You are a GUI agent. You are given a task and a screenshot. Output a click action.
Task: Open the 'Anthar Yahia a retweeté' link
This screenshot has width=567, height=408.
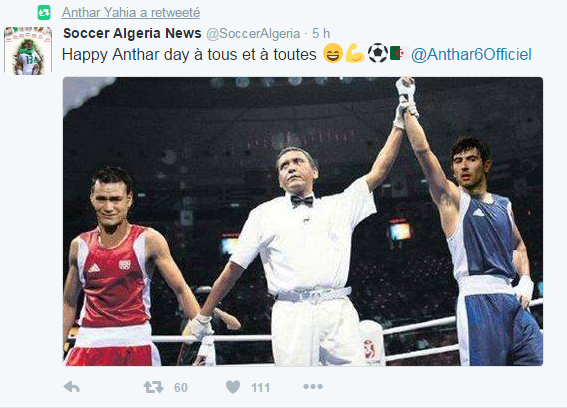[131, 13]
